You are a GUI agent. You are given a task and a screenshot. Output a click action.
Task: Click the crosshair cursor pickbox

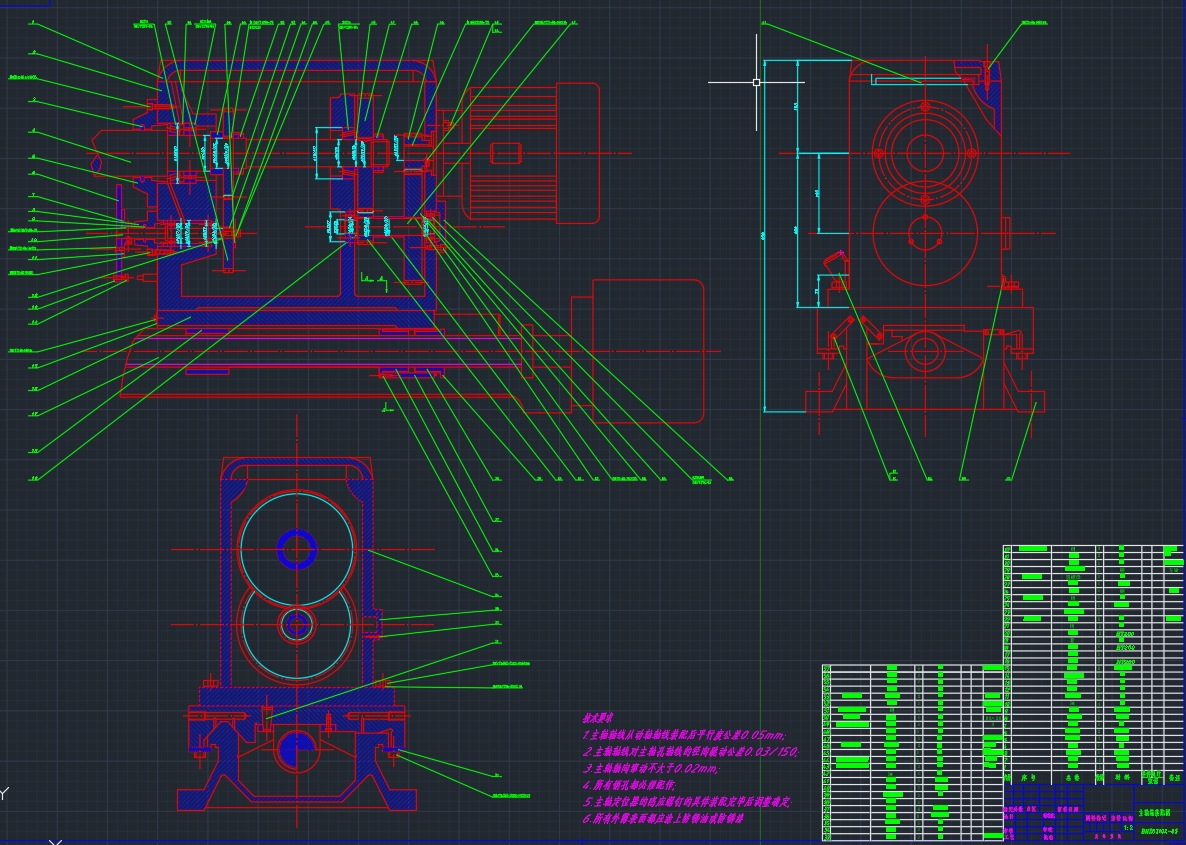pyautogui.click(x=756, y=82)
